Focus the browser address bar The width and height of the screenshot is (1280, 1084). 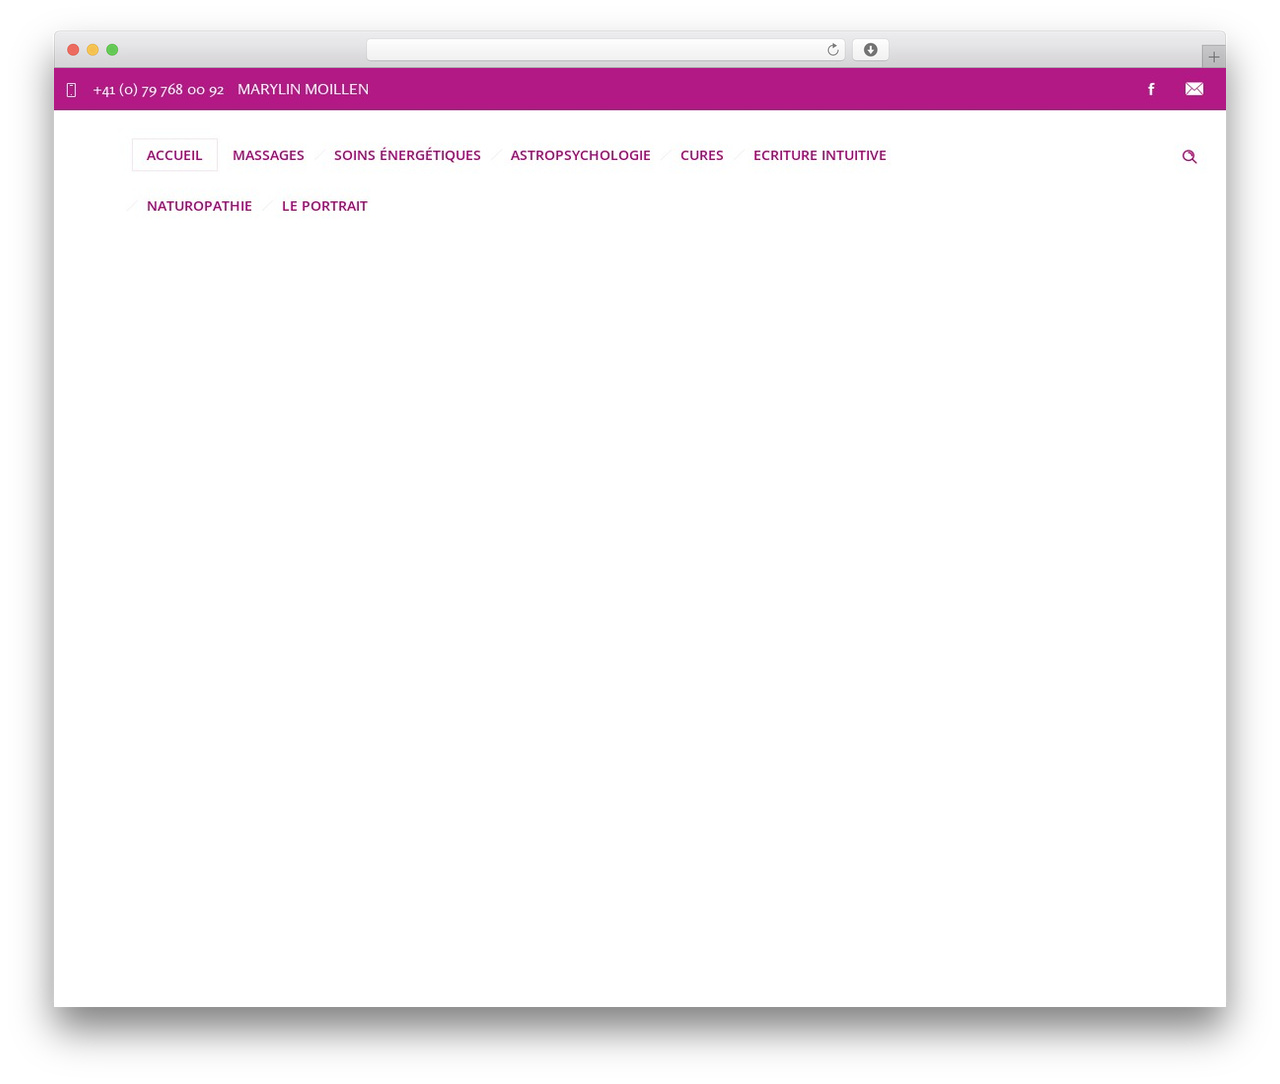tap(605, 50)
